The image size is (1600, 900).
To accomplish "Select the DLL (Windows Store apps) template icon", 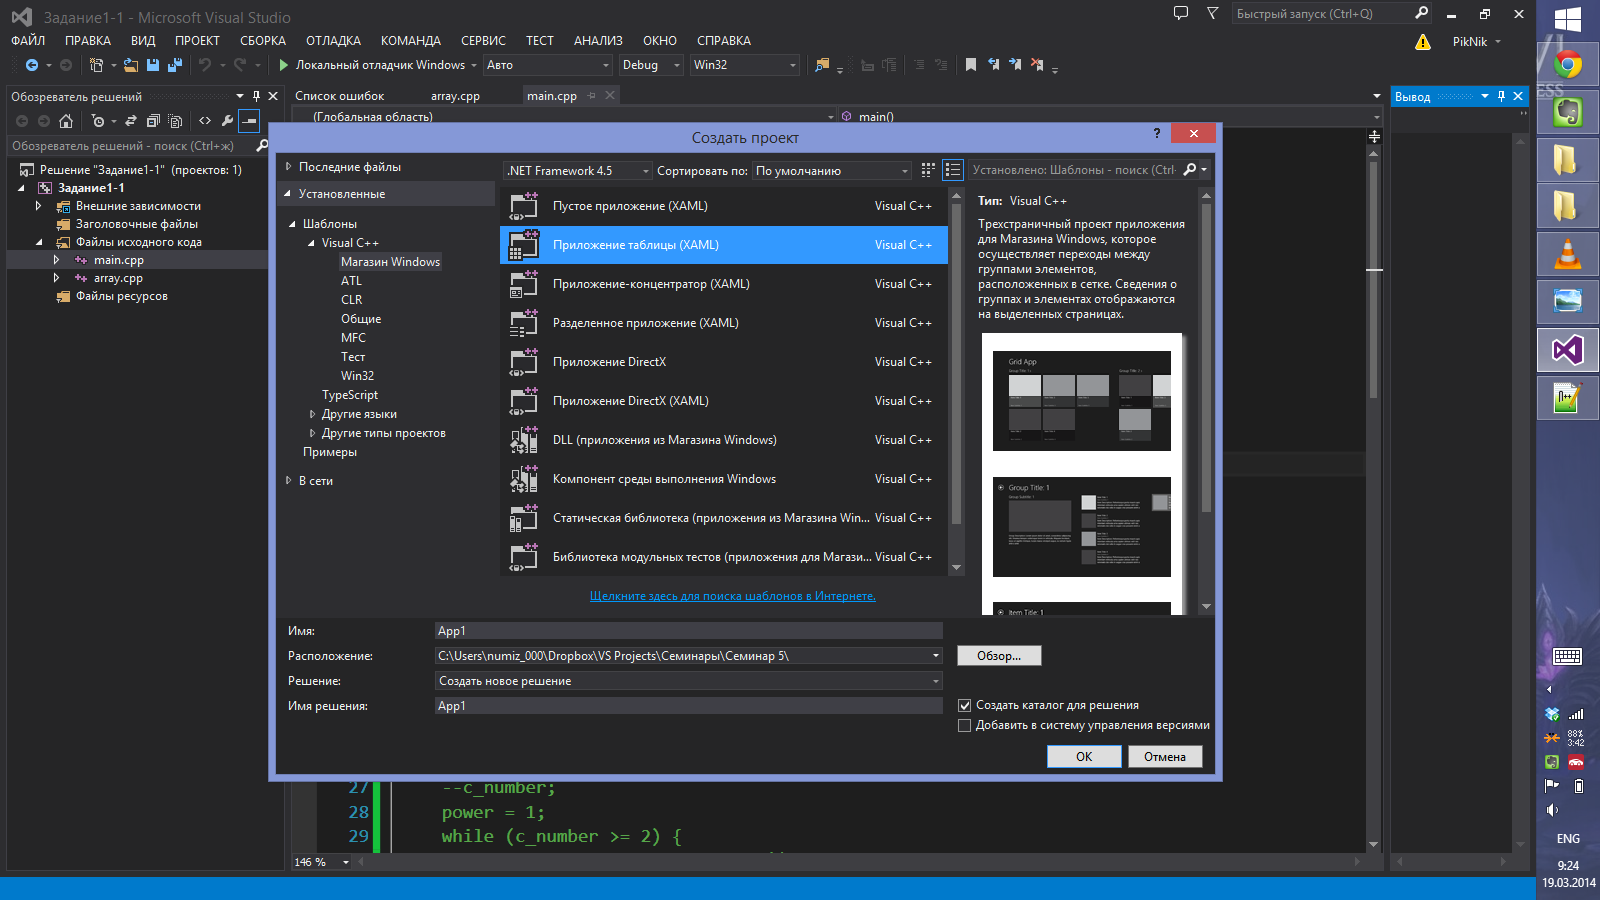I will 524,440.
